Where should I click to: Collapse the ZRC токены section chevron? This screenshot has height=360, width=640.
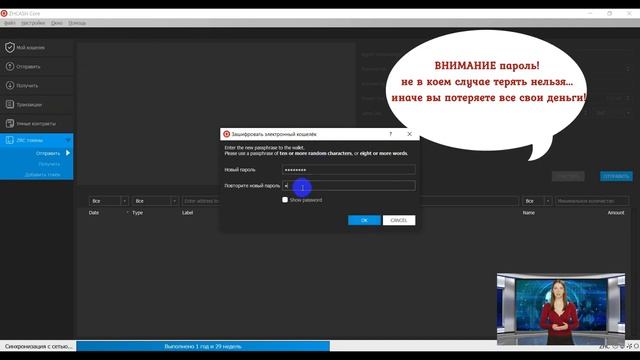[x=68, y=140]
